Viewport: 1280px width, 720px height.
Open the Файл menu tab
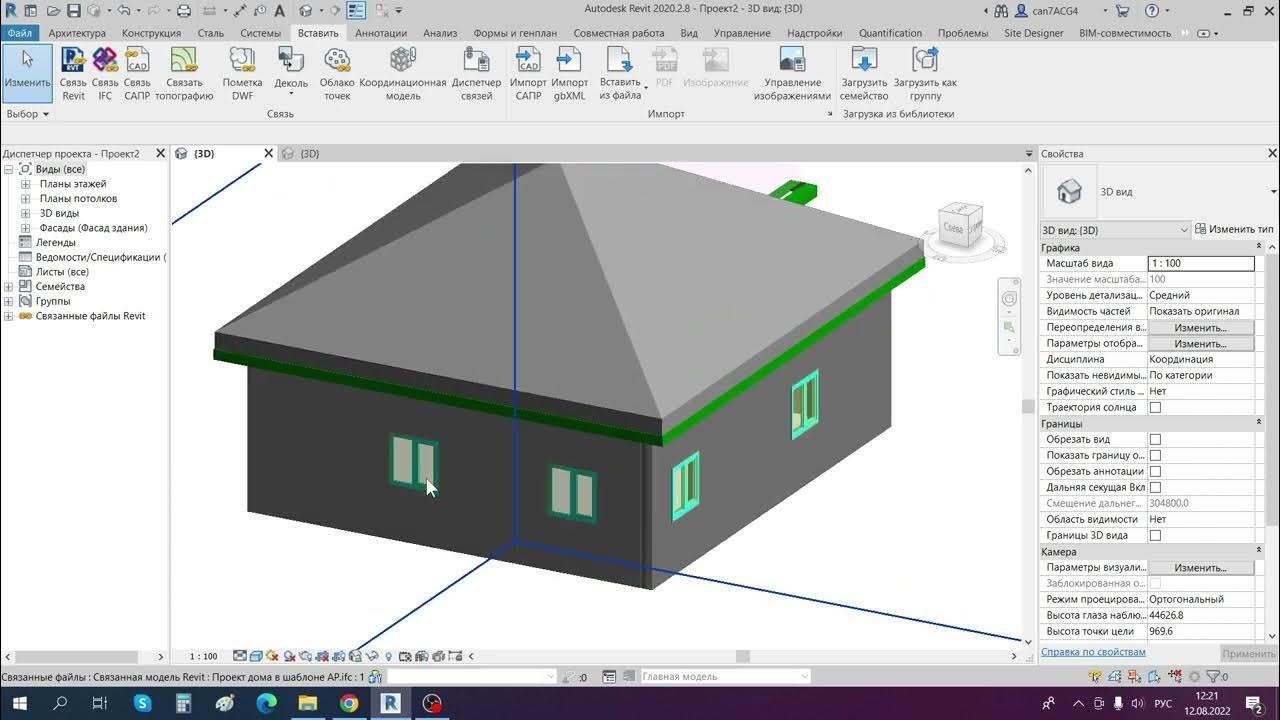(19, 33)
